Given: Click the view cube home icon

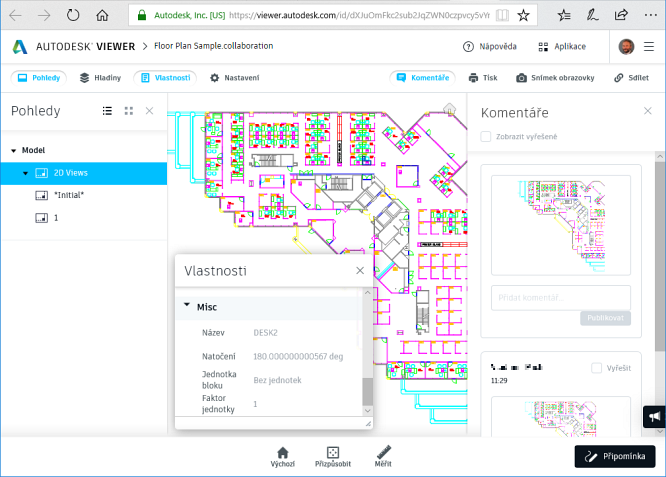Looking at the screenshot, I should pos(449,109).
